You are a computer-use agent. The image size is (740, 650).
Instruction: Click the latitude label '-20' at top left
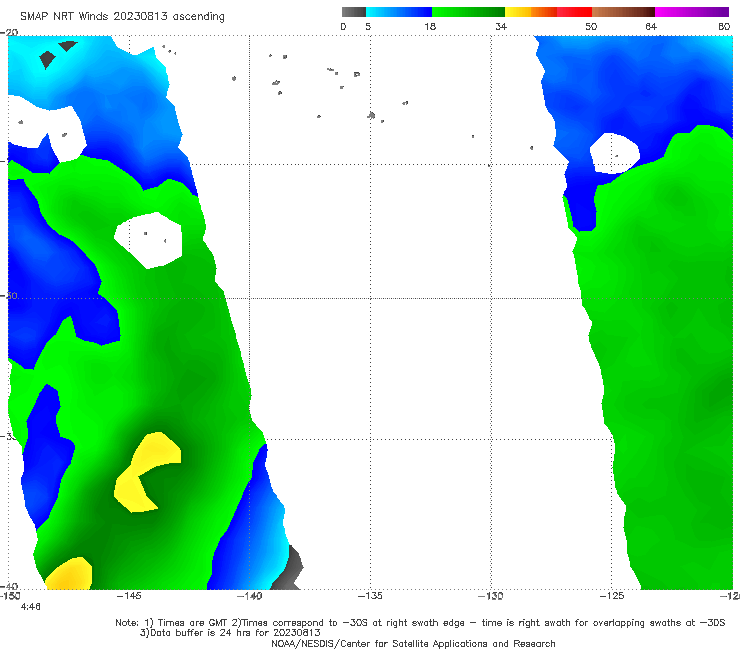click(x=9, y=32)
